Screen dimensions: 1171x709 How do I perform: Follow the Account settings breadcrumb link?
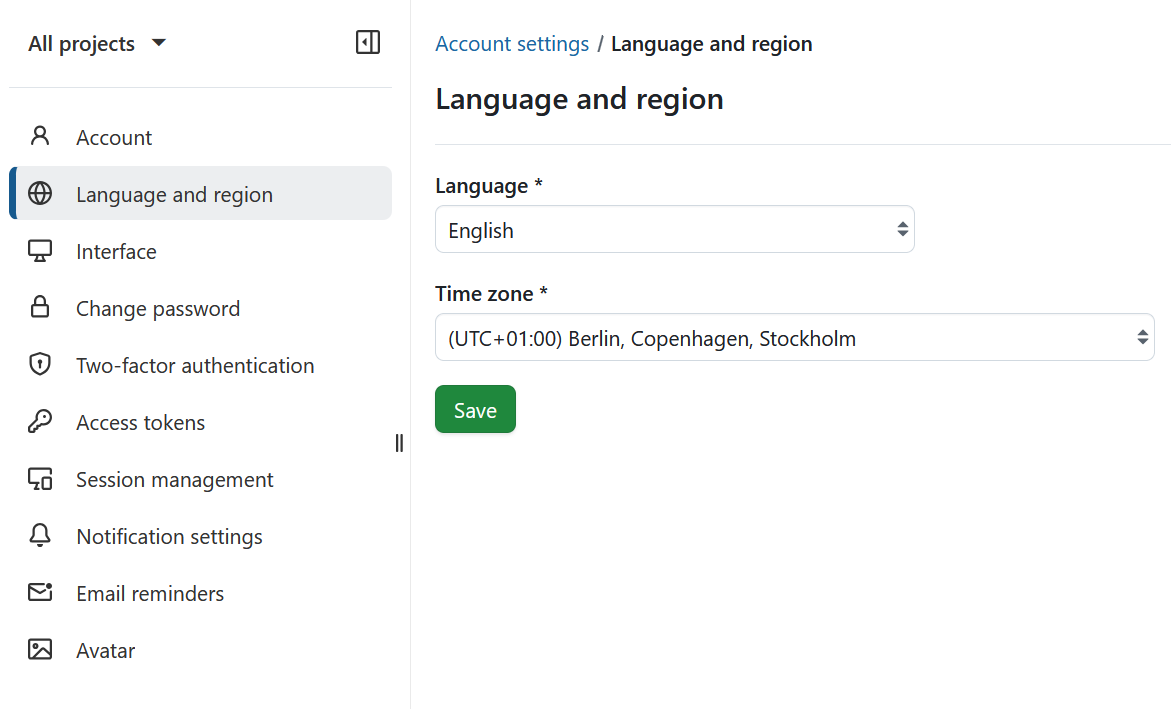512,43
